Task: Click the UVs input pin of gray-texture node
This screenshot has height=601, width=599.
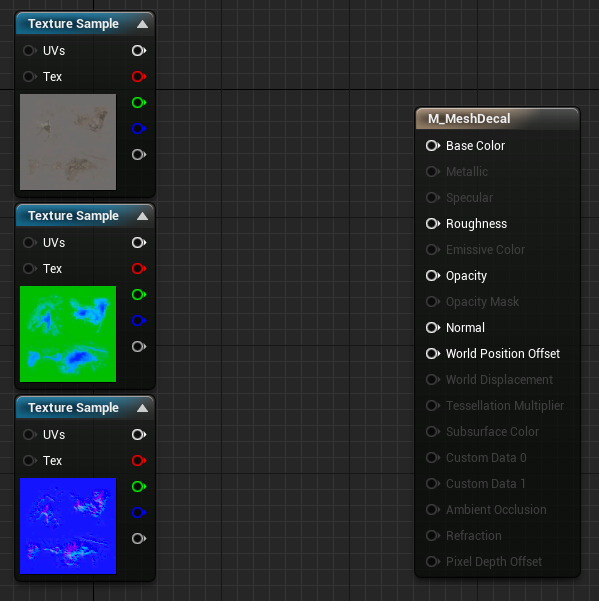Action: [x=30, y=51]
